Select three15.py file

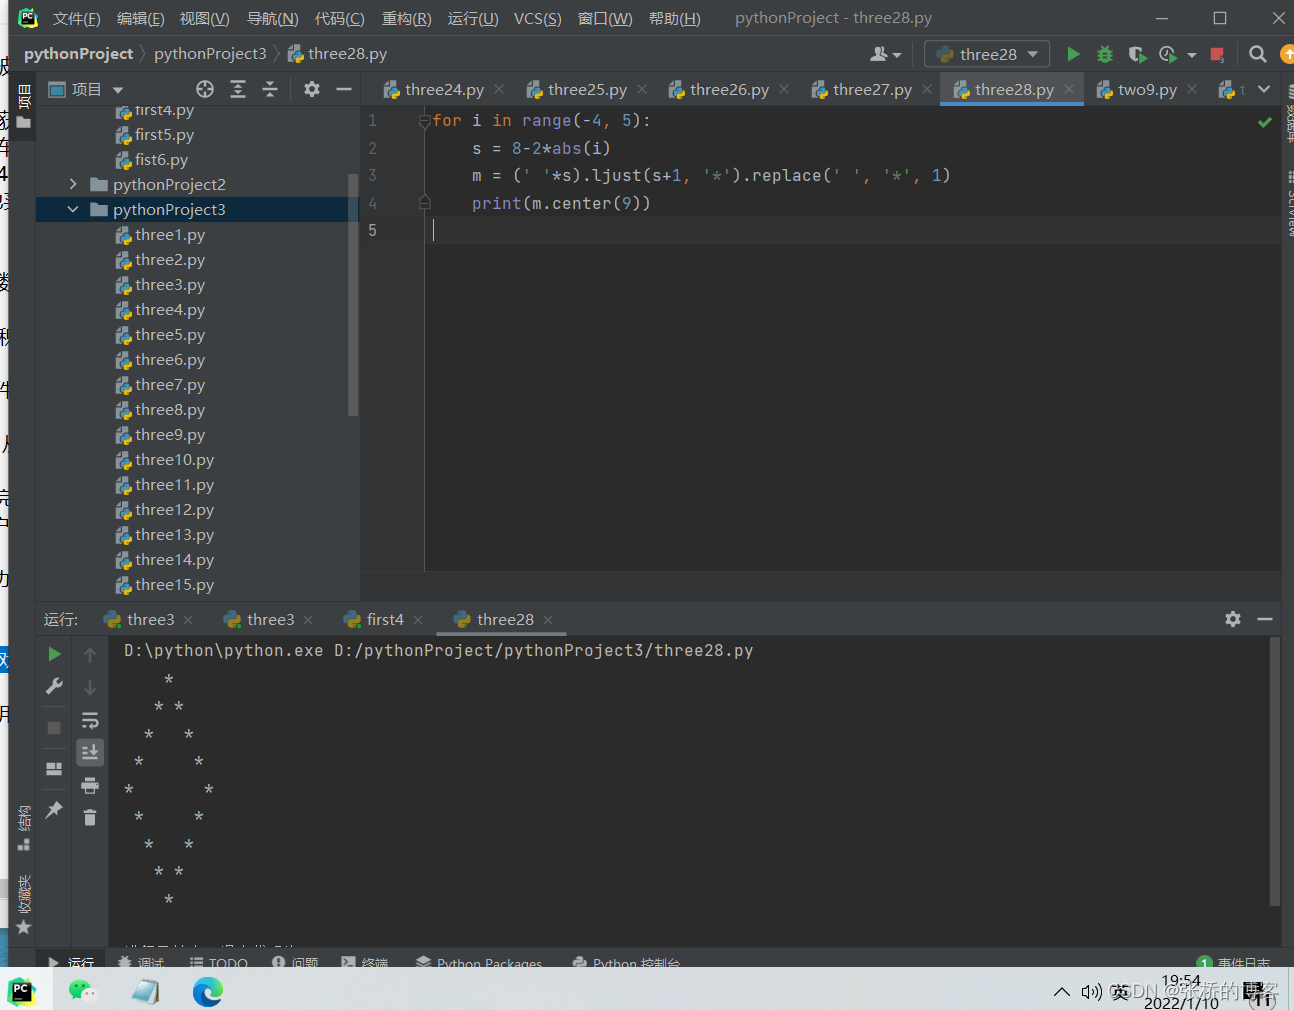(x=174, y=584)
